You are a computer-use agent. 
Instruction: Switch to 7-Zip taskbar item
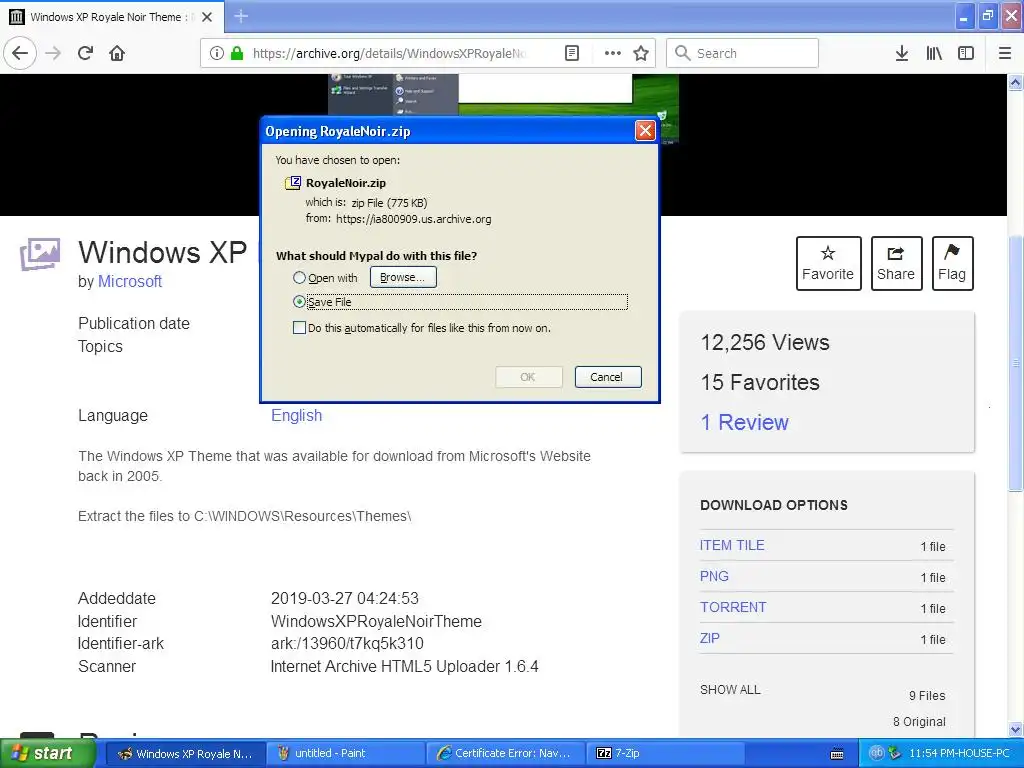point(665,754)
